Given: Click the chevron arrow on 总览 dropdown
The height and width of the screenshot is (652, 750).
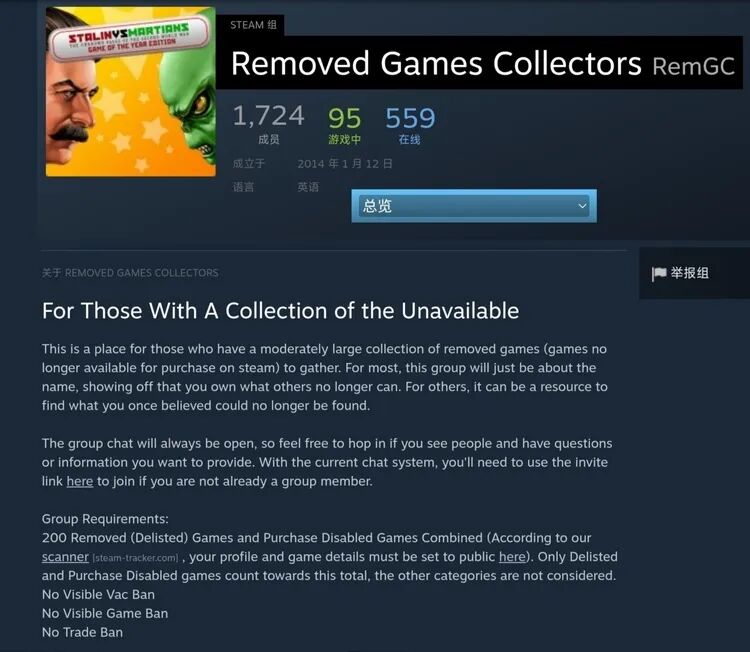Looking at the screenshot, I should (x=582, y=206).
